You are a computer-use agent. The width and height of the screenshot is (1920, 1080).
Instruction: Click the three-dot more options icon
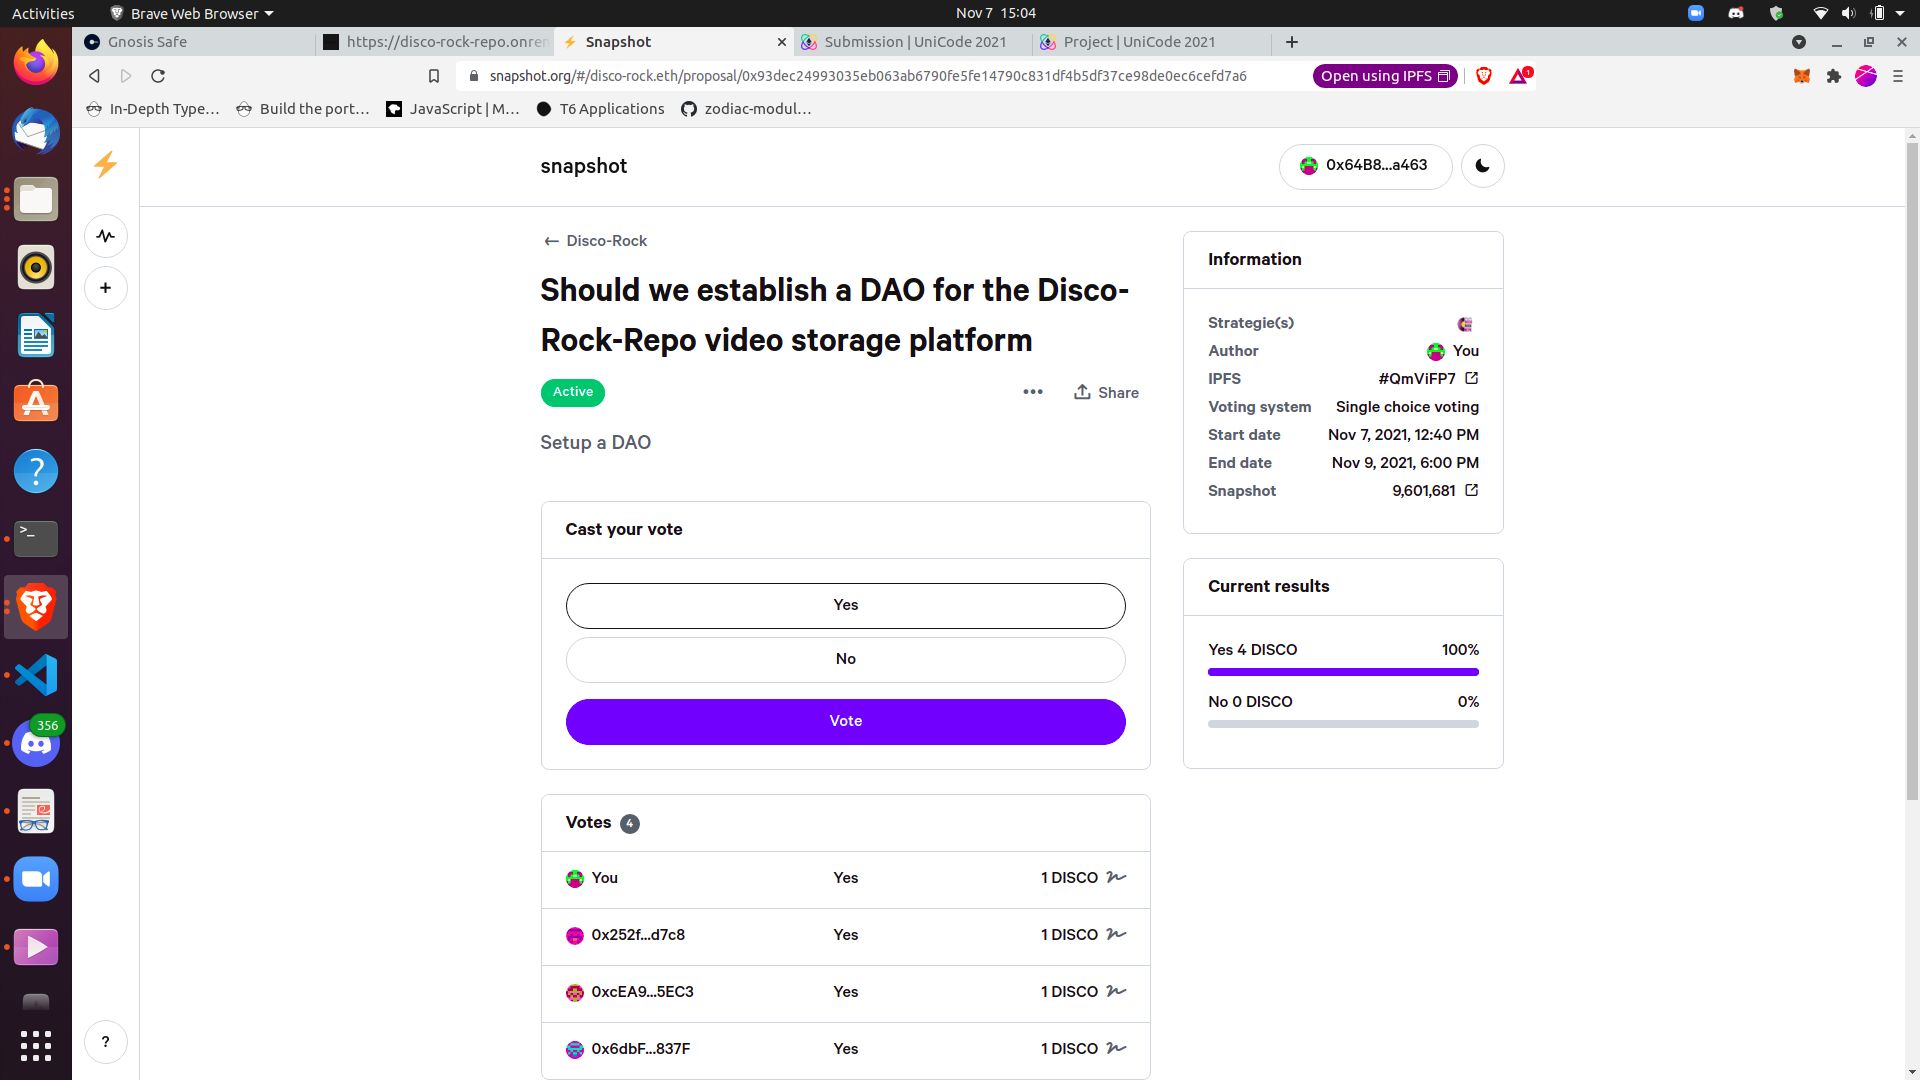click(x=1033, y=392)
